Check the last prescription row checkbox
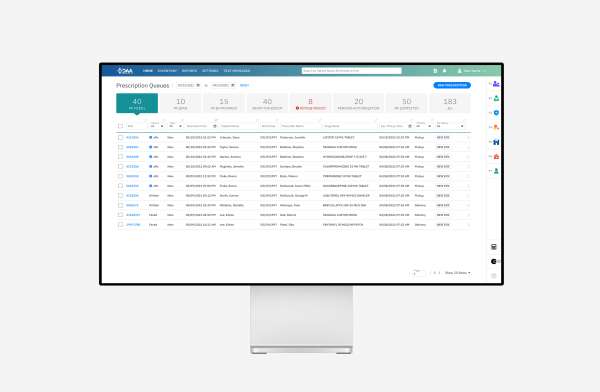This screenshot has height=392, width=600. point(120,225)
